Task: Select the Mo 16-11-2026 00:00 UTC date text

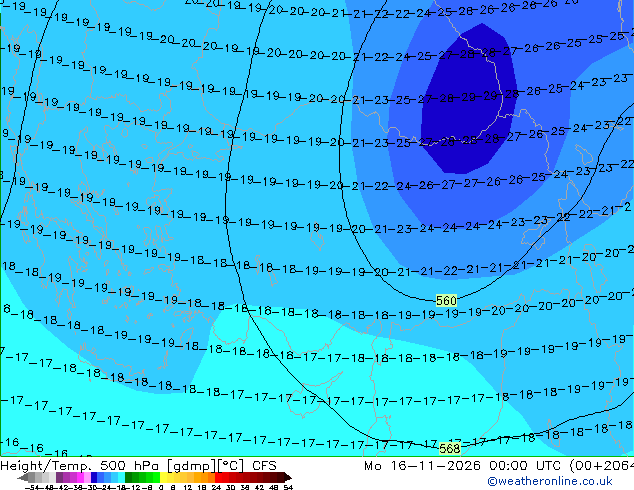Action: (x=463, y=466)
